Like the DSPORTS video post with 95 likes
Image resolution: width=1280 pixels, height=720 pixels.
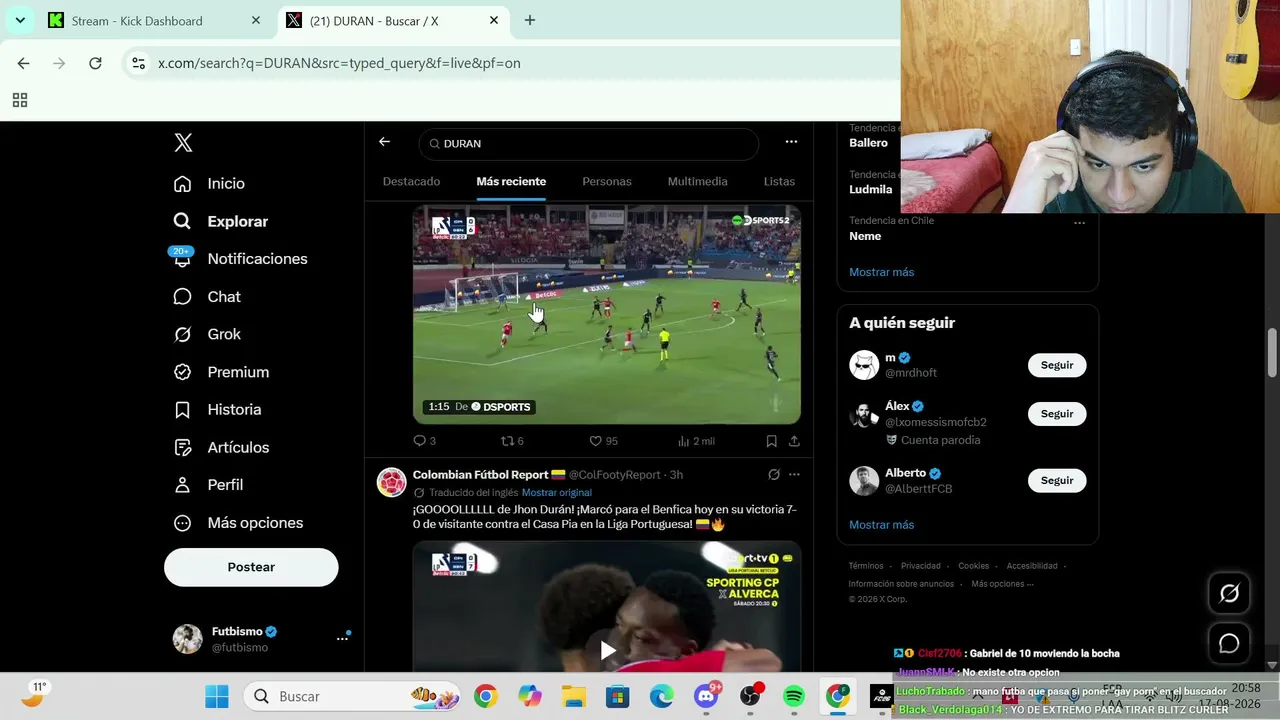tap(603, 441)
